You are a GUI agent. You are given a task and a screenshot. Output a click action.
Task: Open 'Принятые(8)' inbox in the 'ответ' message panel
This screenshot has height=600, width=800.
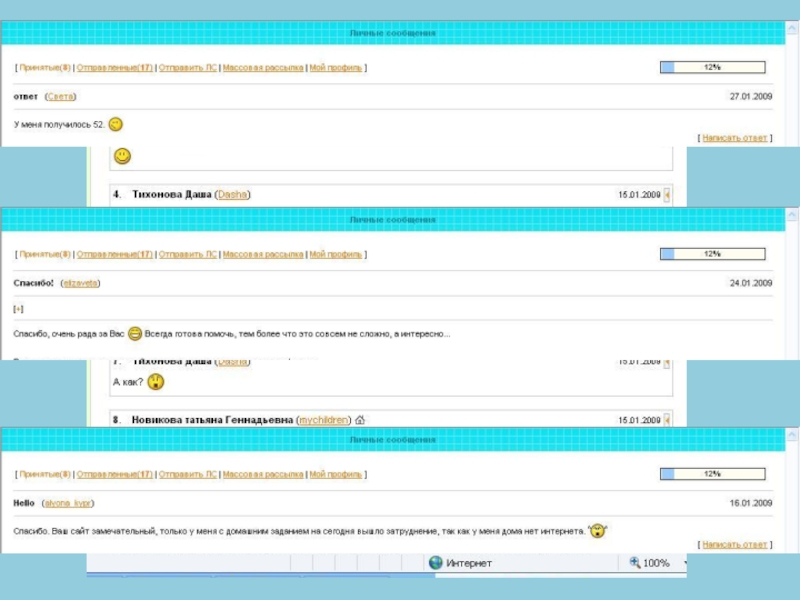(45, 68)
